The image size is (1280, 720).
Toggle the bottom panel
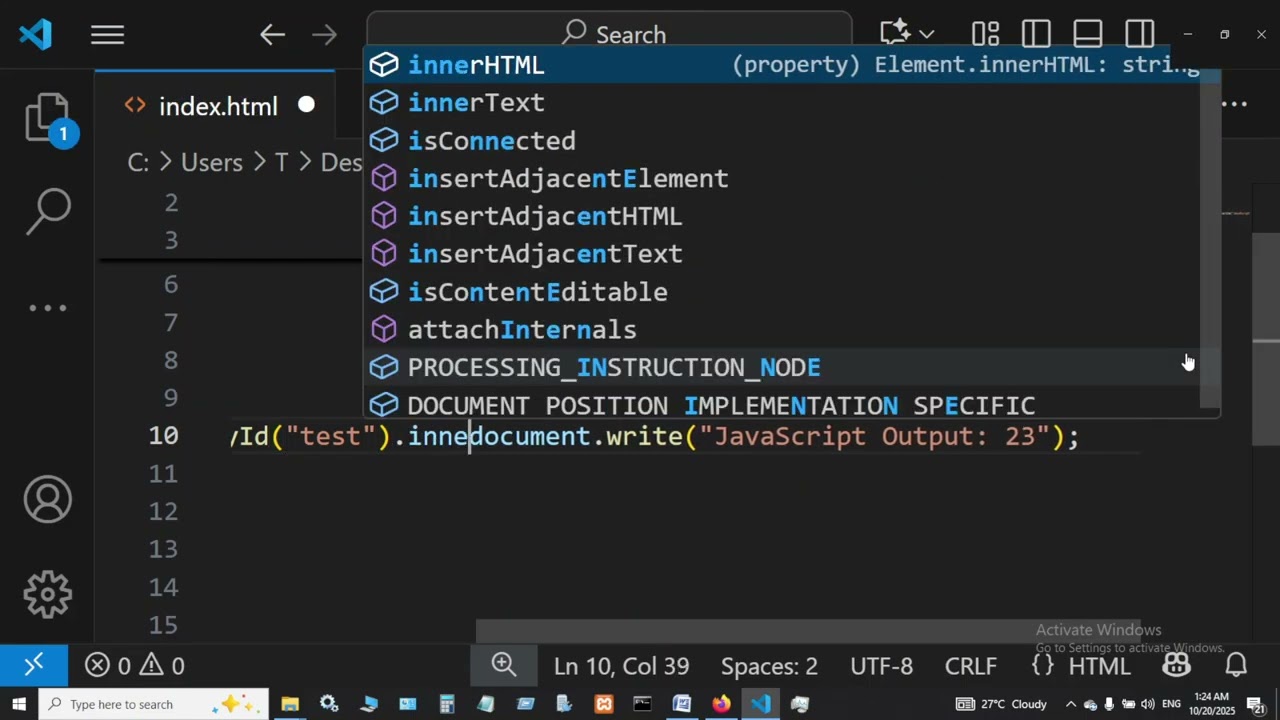(x=1088, y=35)
